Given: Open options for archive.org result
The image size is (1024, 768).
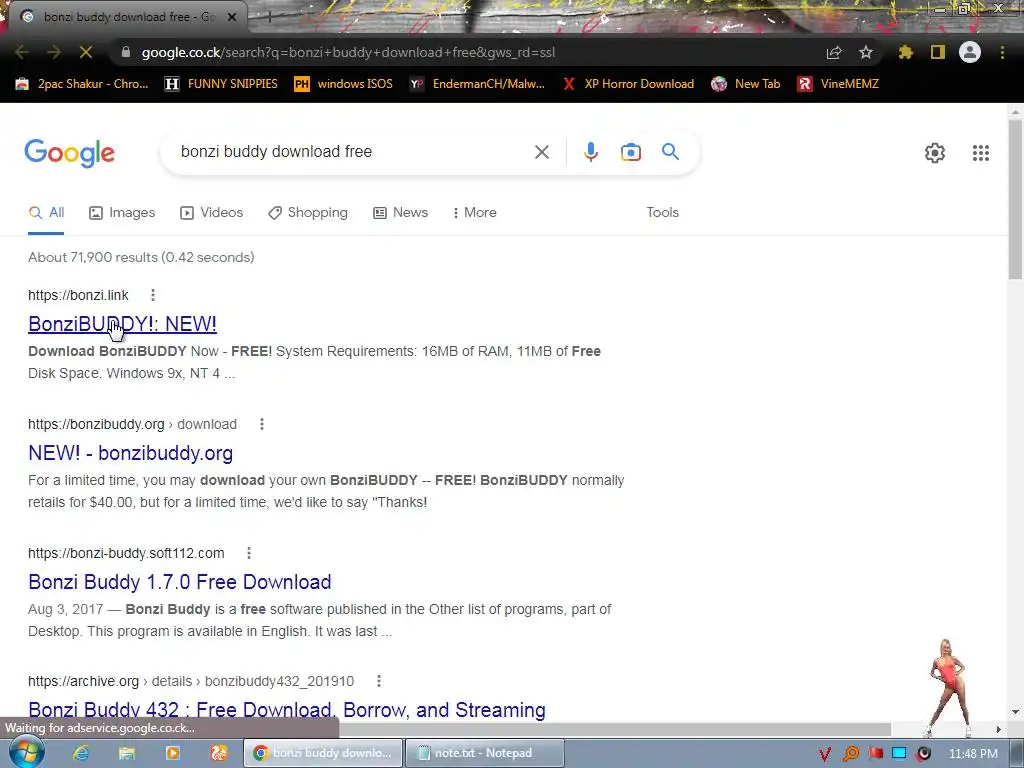Looking at the screenshot, I should click(x=379, y=681).
